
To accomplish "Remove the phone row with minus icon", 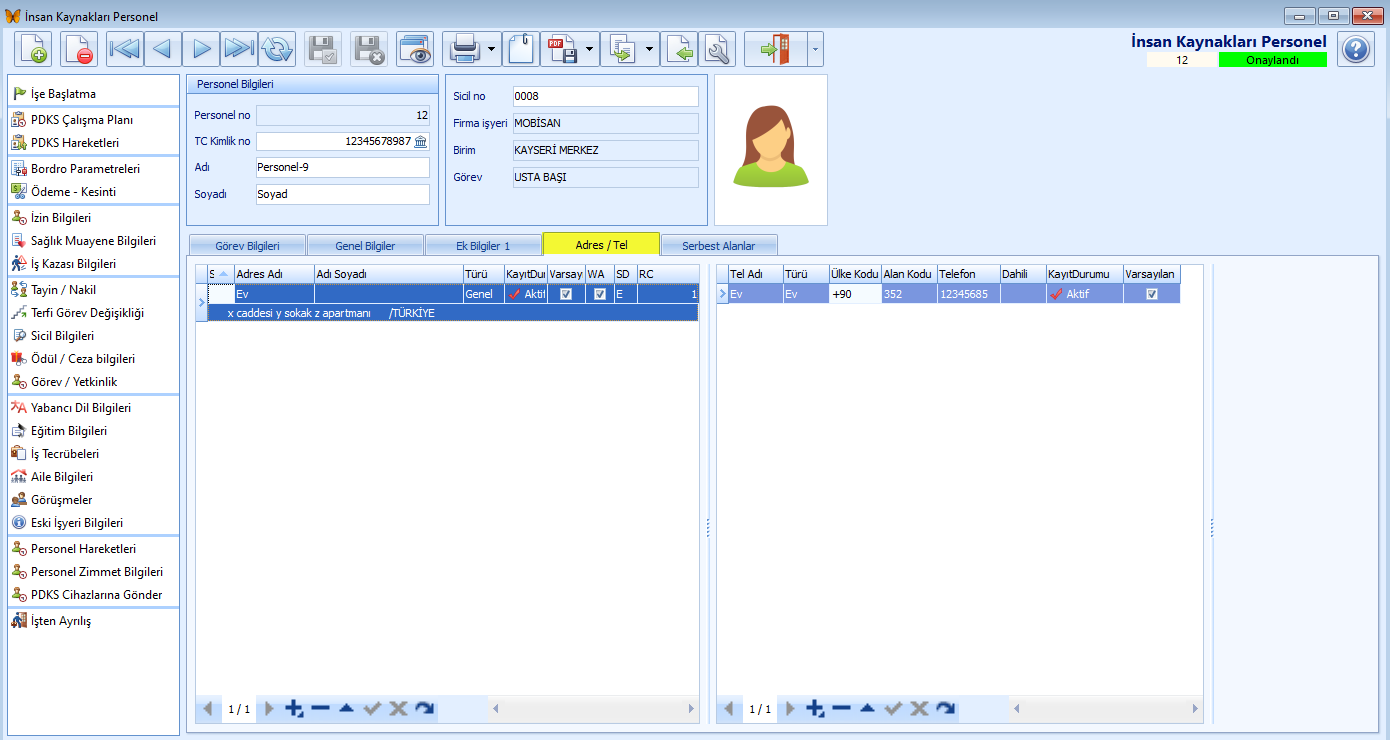I will [x=840, y=708].
